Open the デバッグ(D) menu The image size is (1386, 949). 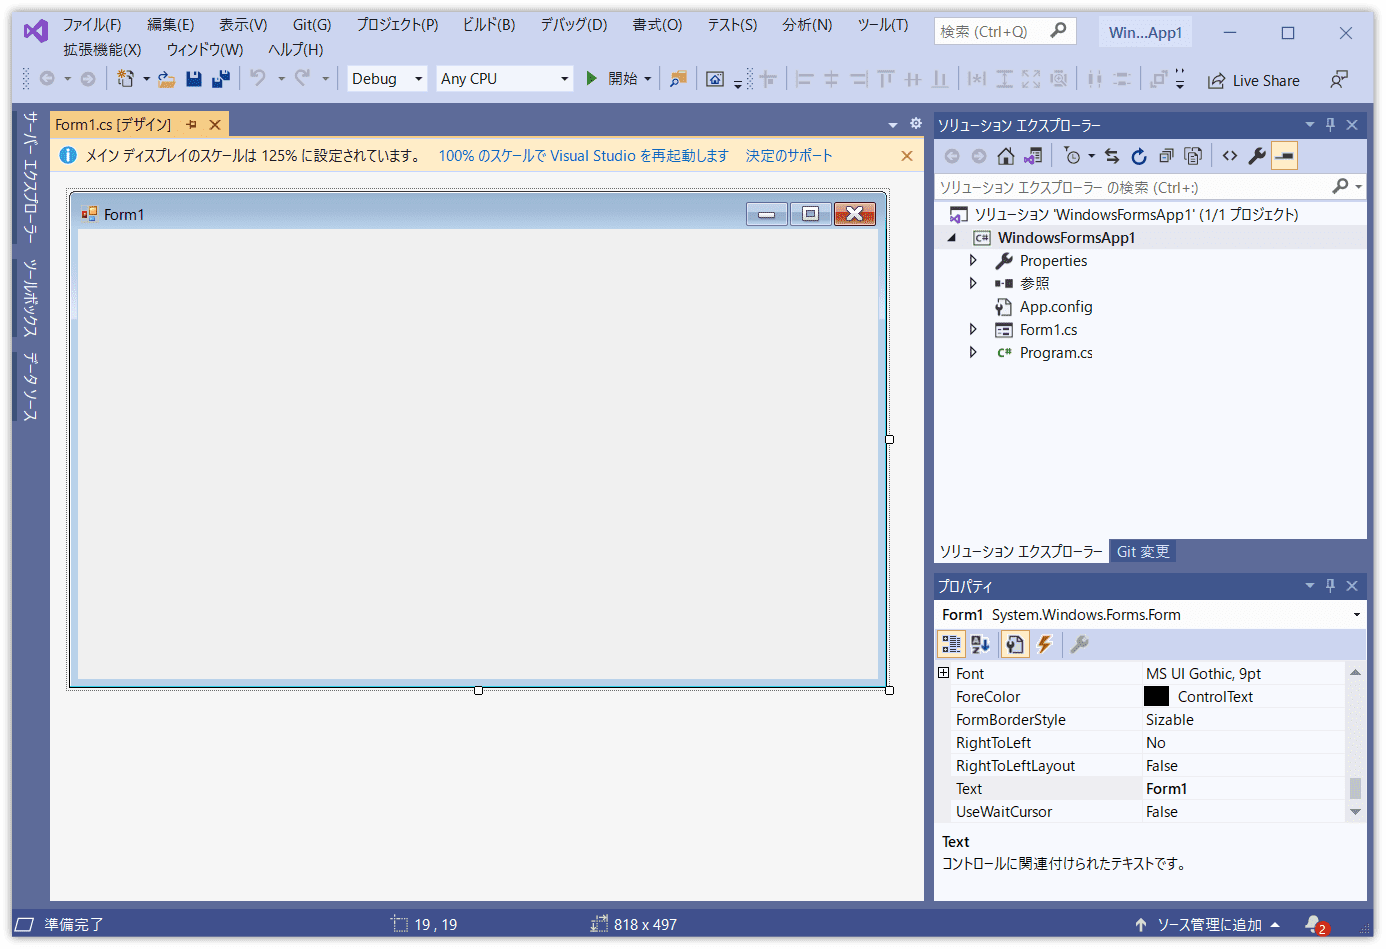coord(574,25)
